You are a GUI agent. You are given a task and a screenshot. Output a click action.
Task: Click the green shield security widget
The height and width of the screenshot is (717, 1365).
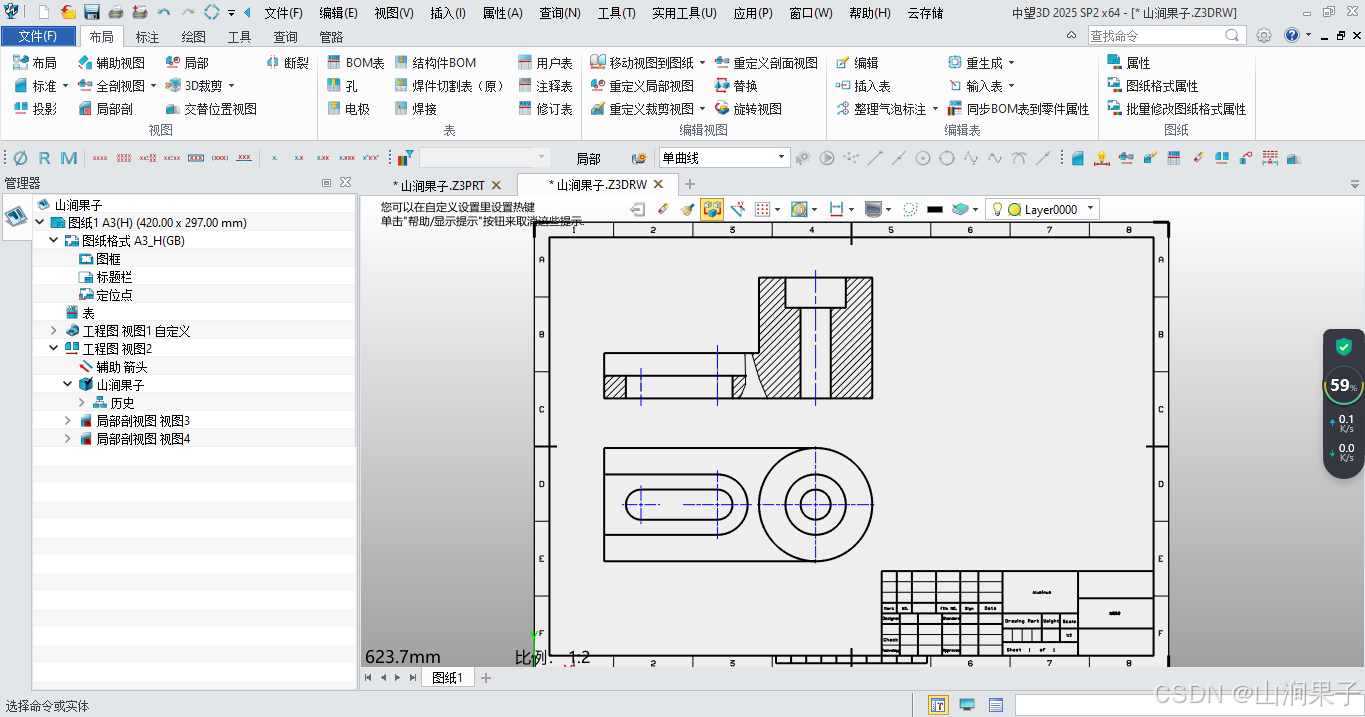point(1343,347)
